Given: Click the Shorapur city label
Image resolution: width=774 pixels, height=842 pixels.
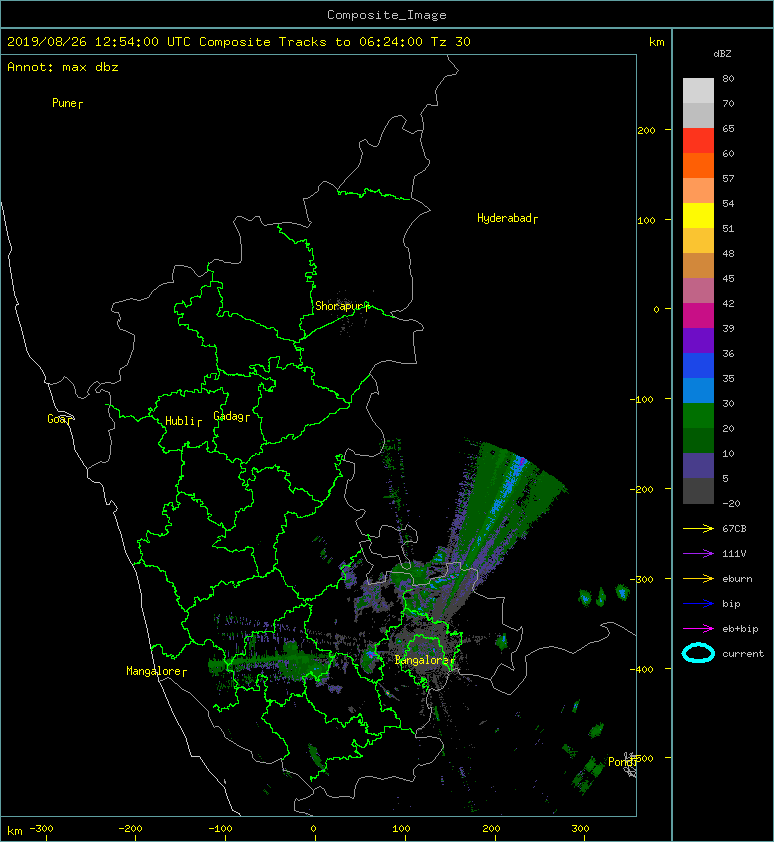Looking at the screenshot, I should pyautogui.click(x=342, y=306).
